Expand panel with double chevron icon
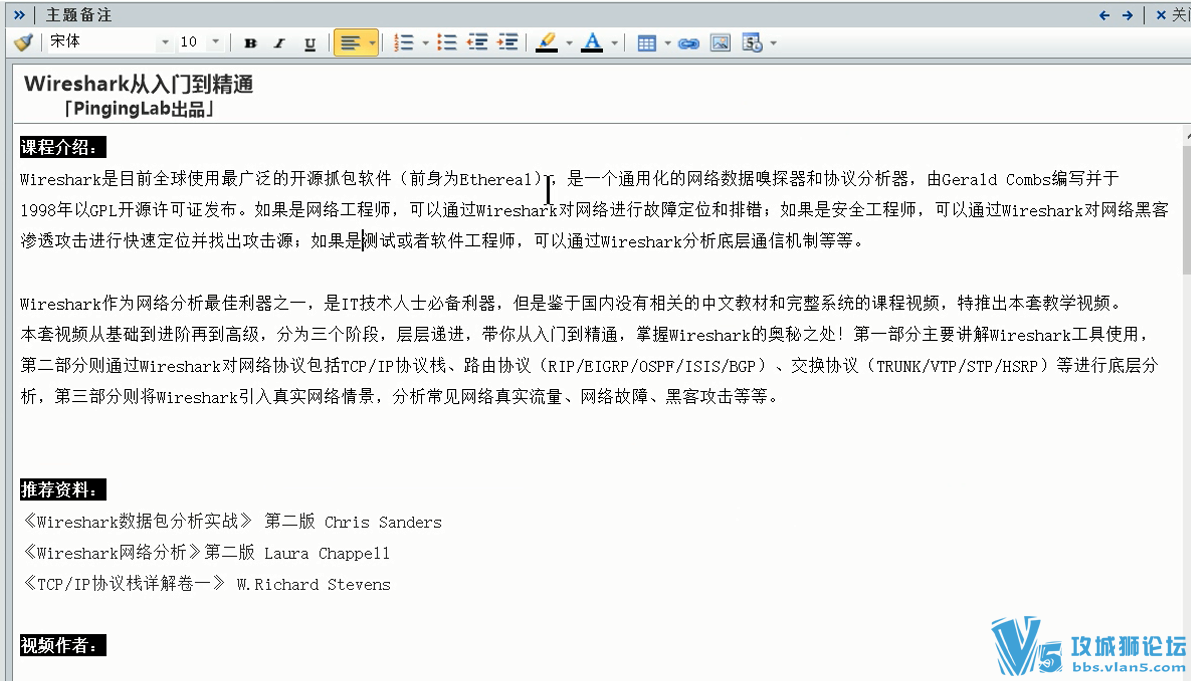The width and height of the screenshot is (1191, 681). [x=19, y=14]
